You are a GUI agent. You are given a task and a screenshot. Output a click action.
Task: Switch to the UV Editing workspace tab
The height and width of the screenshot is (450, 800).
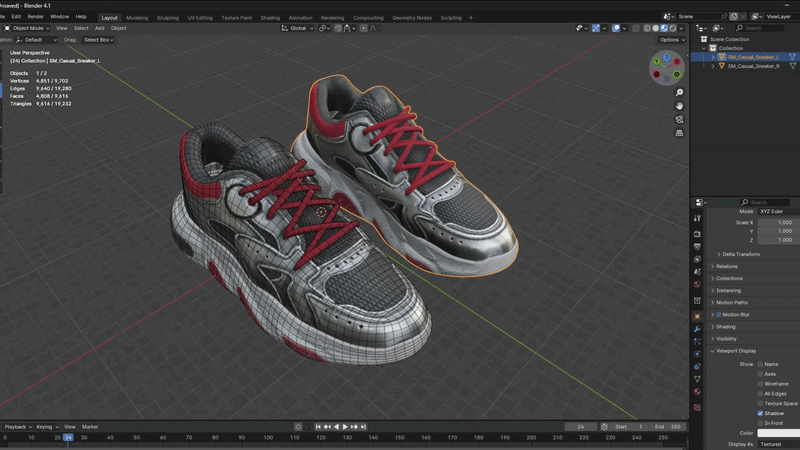[x=200, y=18]
